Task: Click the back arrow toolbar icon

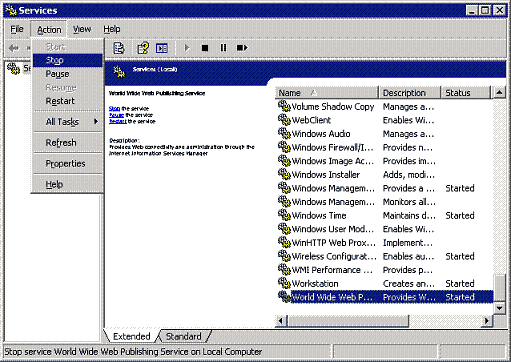Action: (x=14, y=48)
